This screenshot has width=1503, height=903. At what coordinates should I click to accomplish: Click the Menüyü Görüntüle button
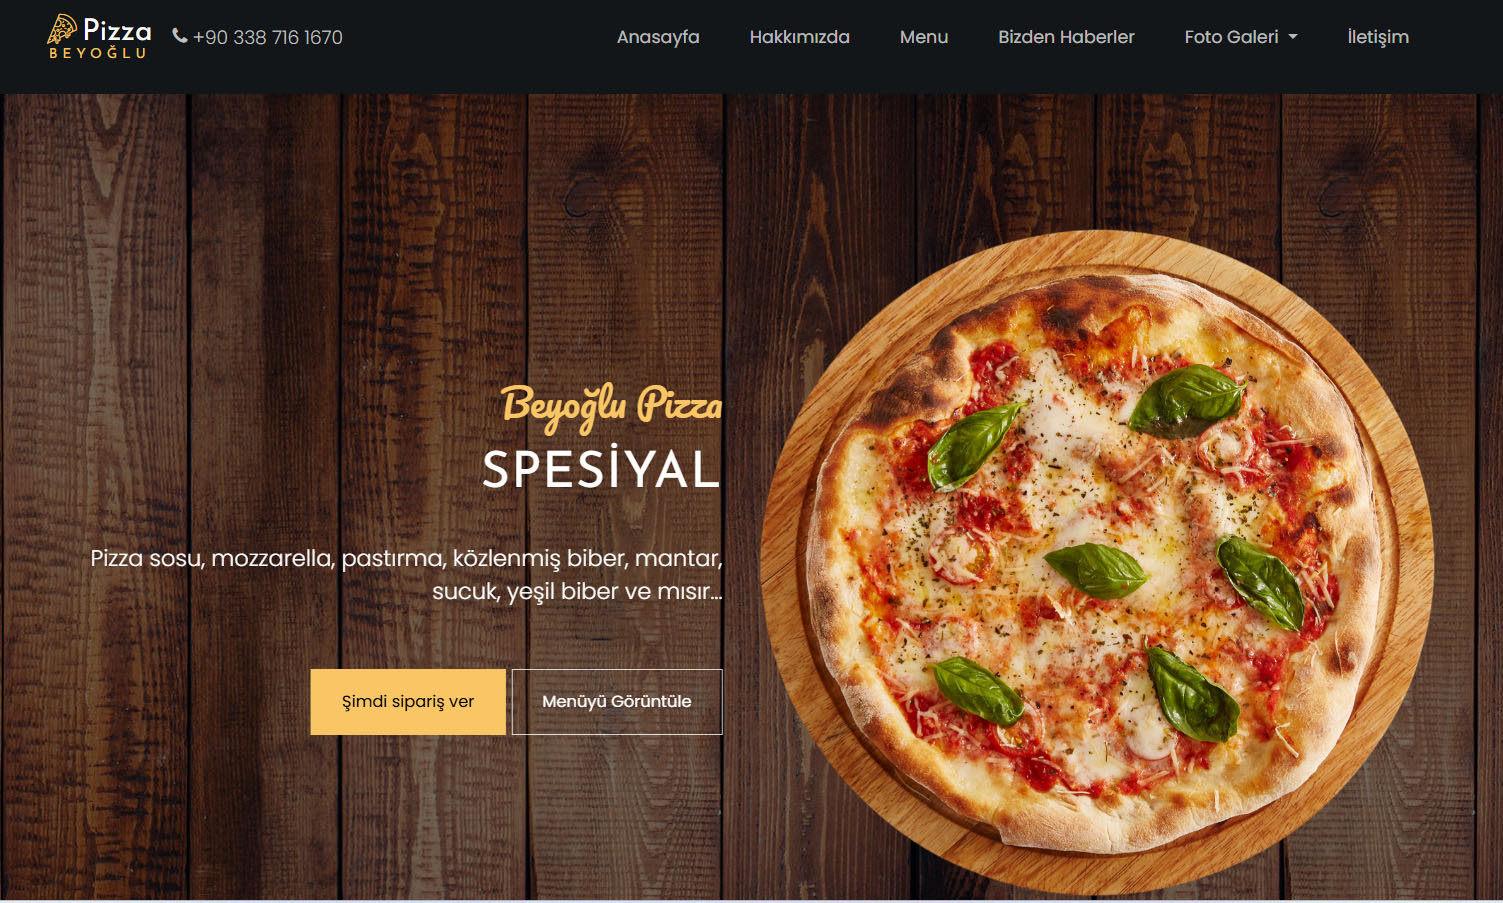(617, 702)
